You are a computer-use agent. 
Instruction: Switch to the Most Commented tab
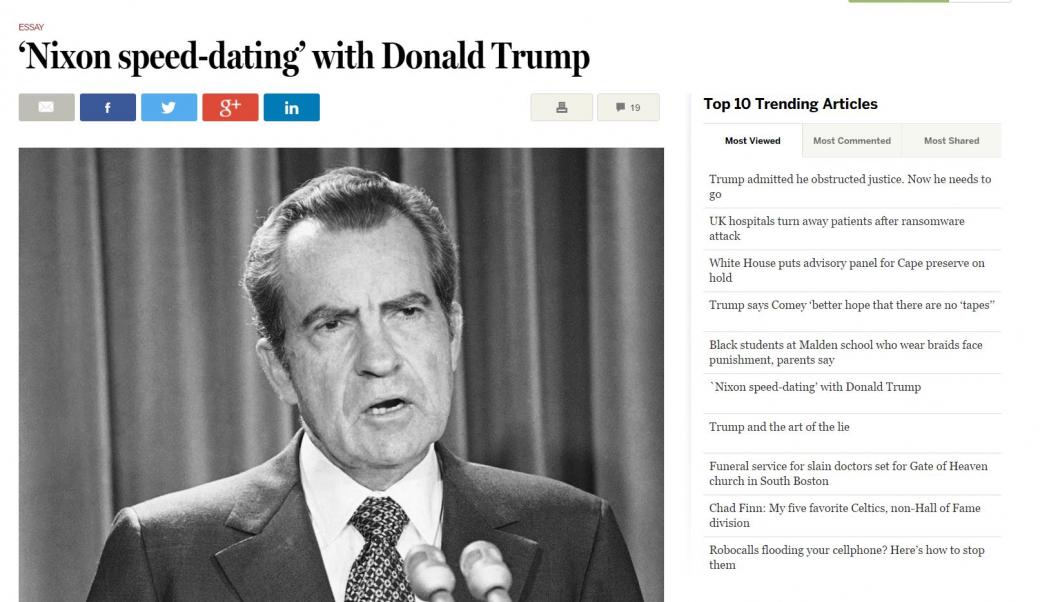(x=851, y=140)
